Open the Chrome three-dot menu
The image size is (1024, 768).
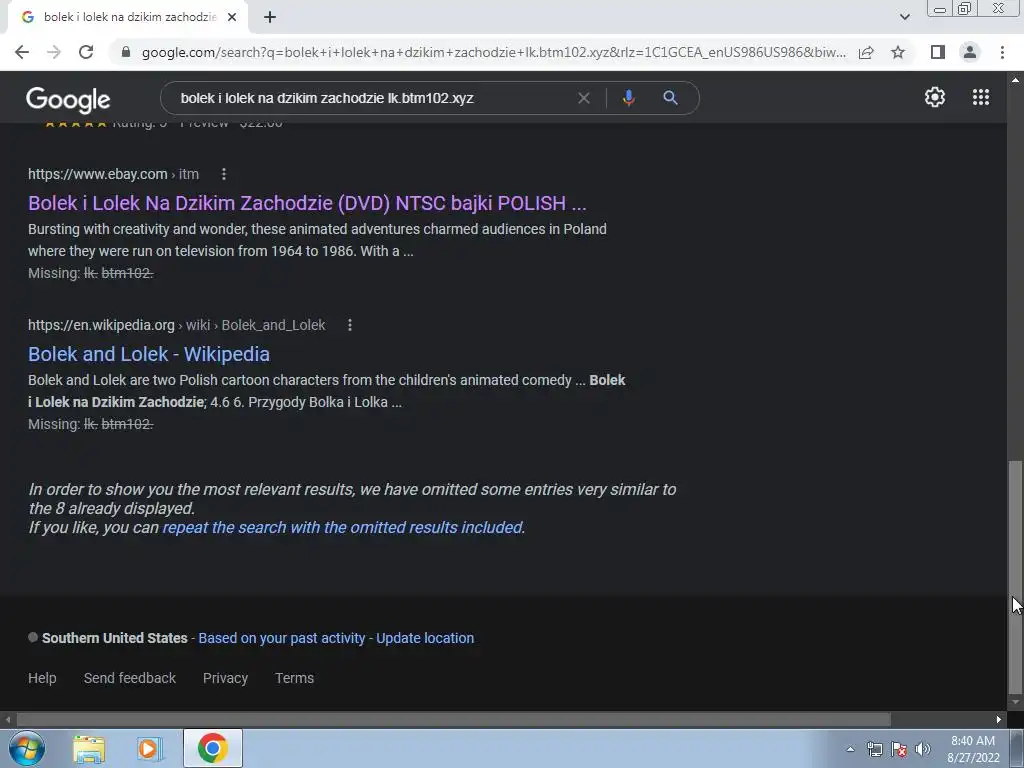(x=1002, y=52)
